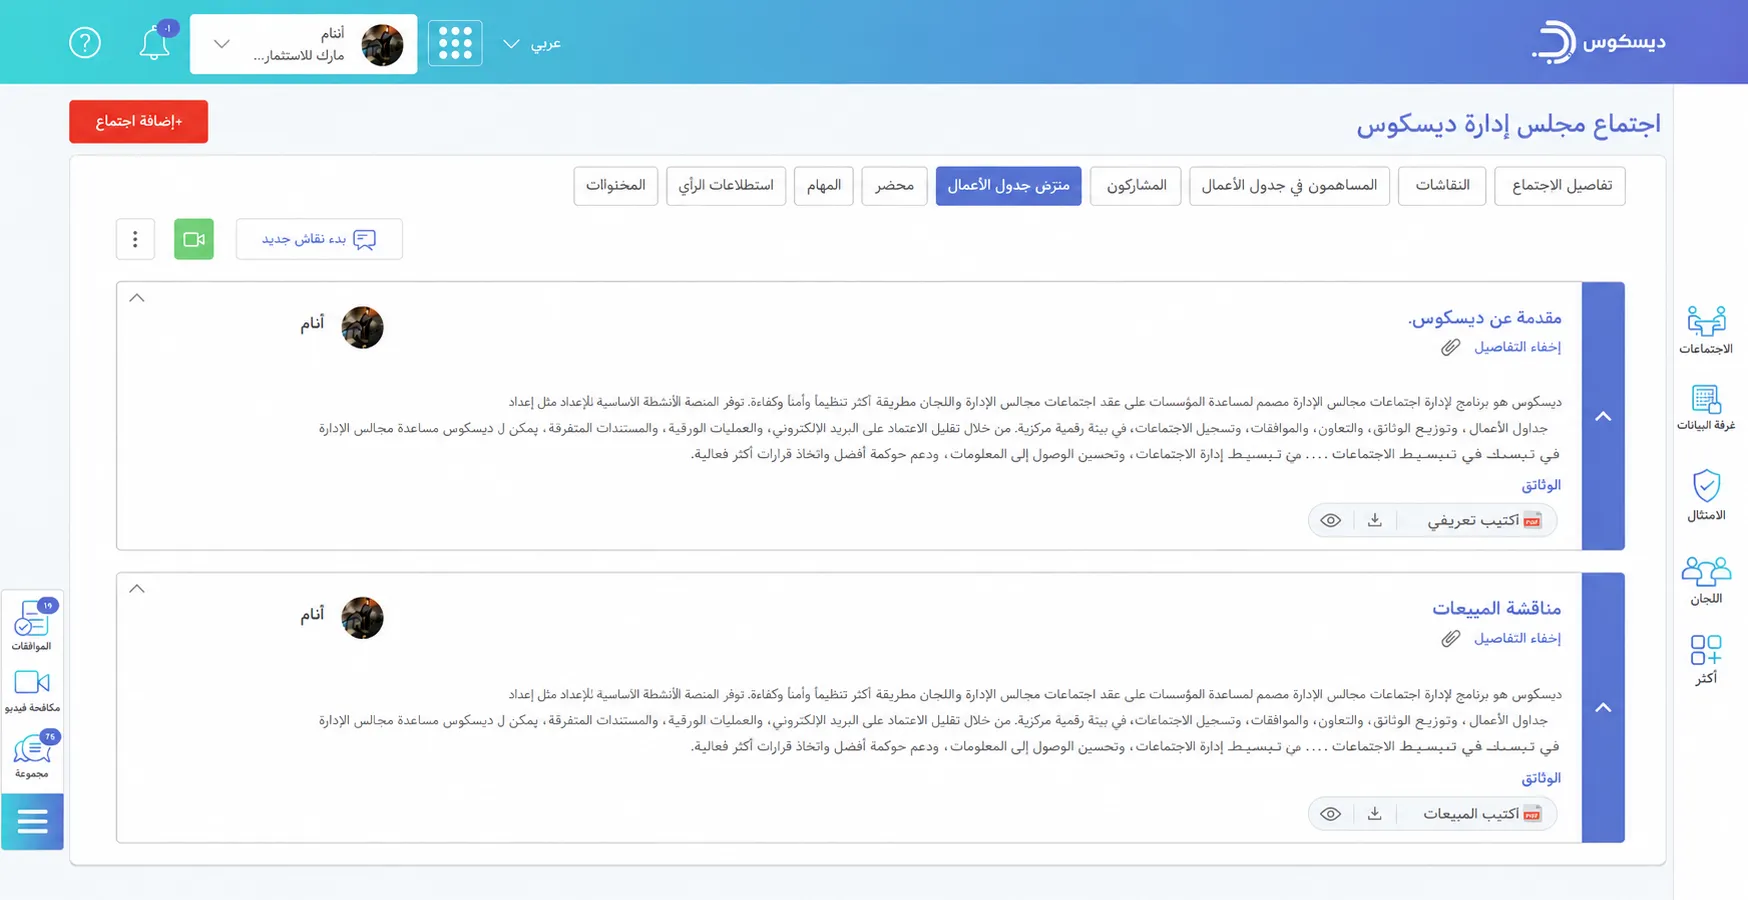The width and height of the screenshot is (1748, 900).
Task: Switch to المهام tab
Action: [x=824, y=186]
